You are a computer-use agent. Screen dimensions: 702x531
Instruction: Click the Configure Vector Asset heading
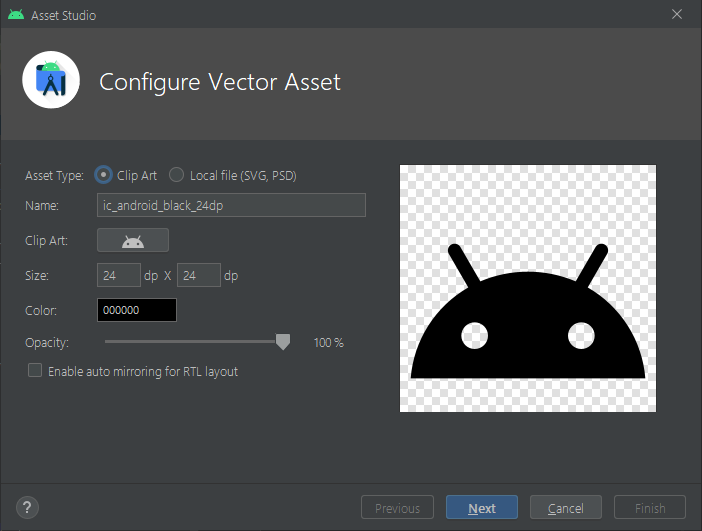[220, 82]
